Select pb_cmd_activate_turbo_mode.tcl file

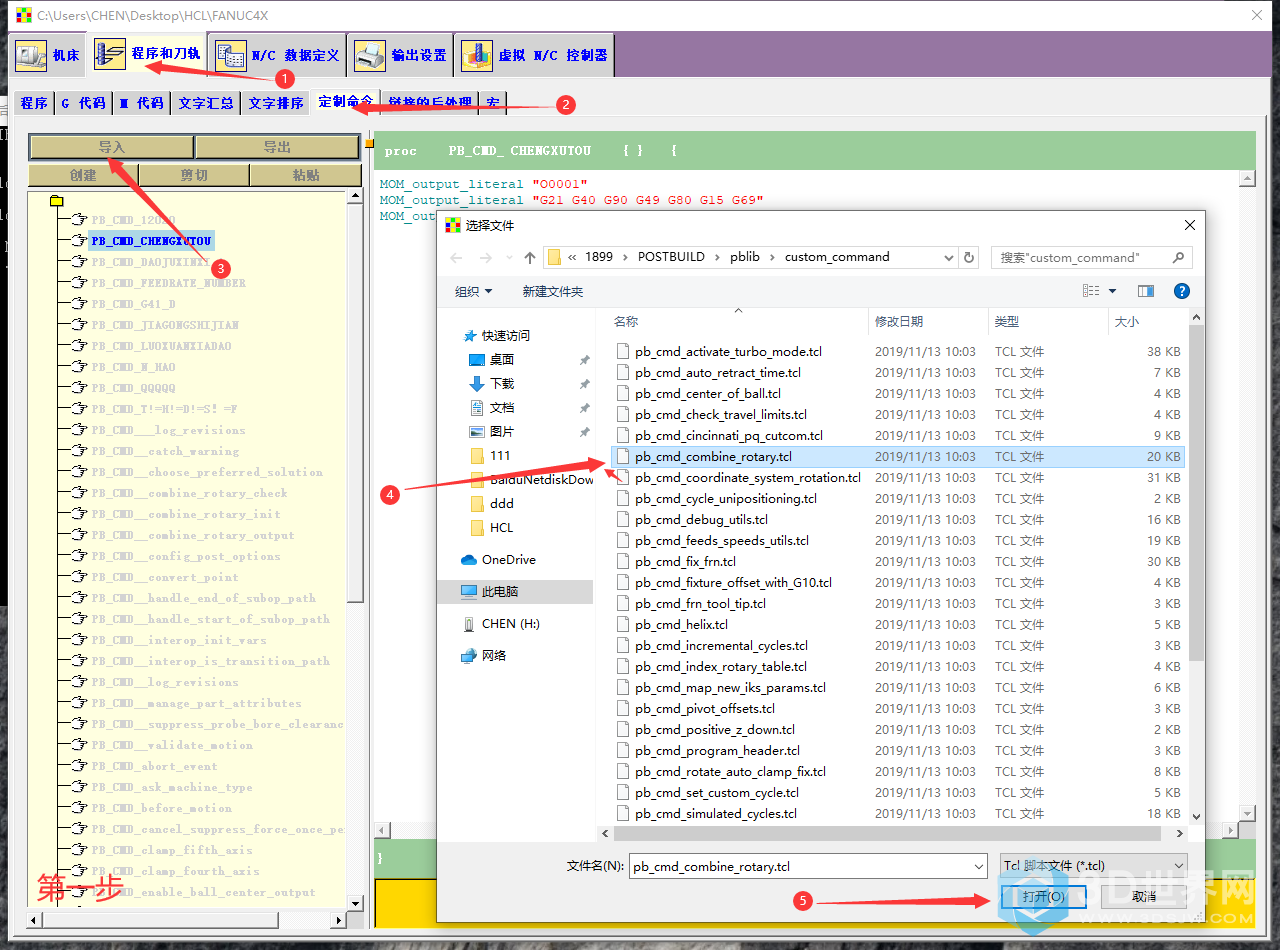coord(728,351)
